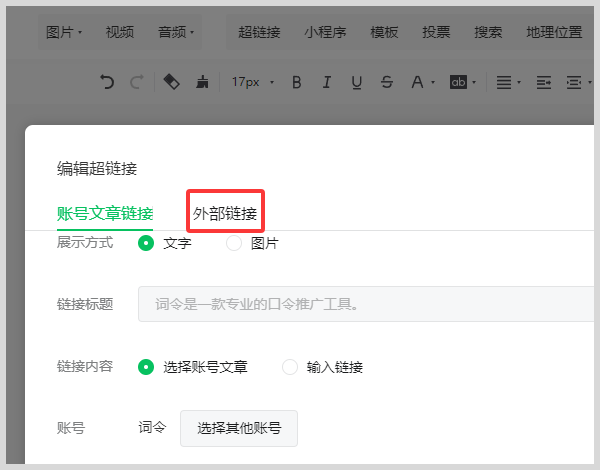Toggle strikethrough formatting (S)

pyautogui.click(x=387, y=82)
